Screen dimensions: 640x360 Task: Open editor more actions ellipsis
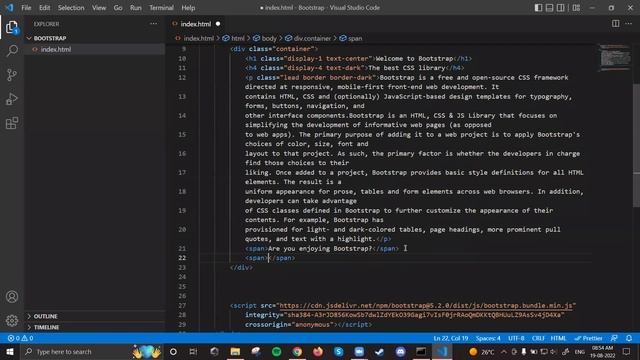(x=629, y=24)
